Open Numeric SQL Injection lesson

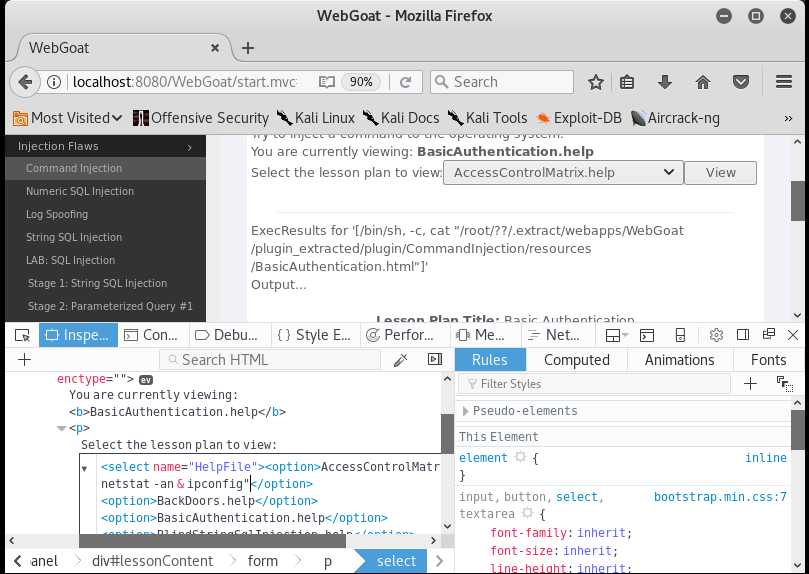click(x=105, y=191)
